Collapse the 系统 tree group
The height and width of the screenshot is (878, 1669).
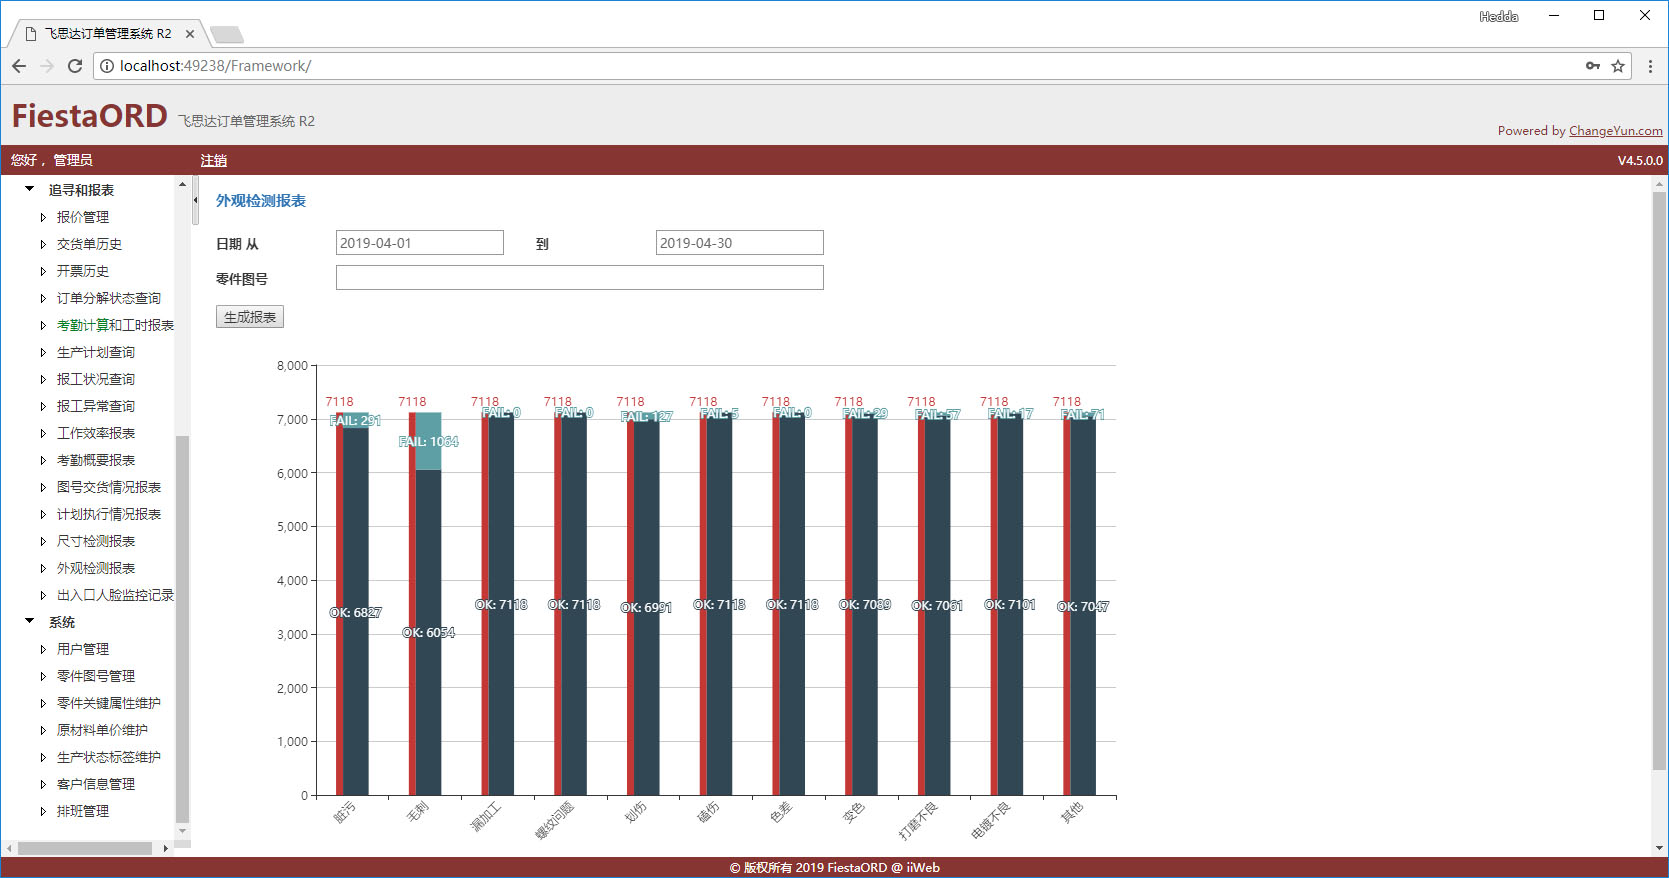point(30,621)
